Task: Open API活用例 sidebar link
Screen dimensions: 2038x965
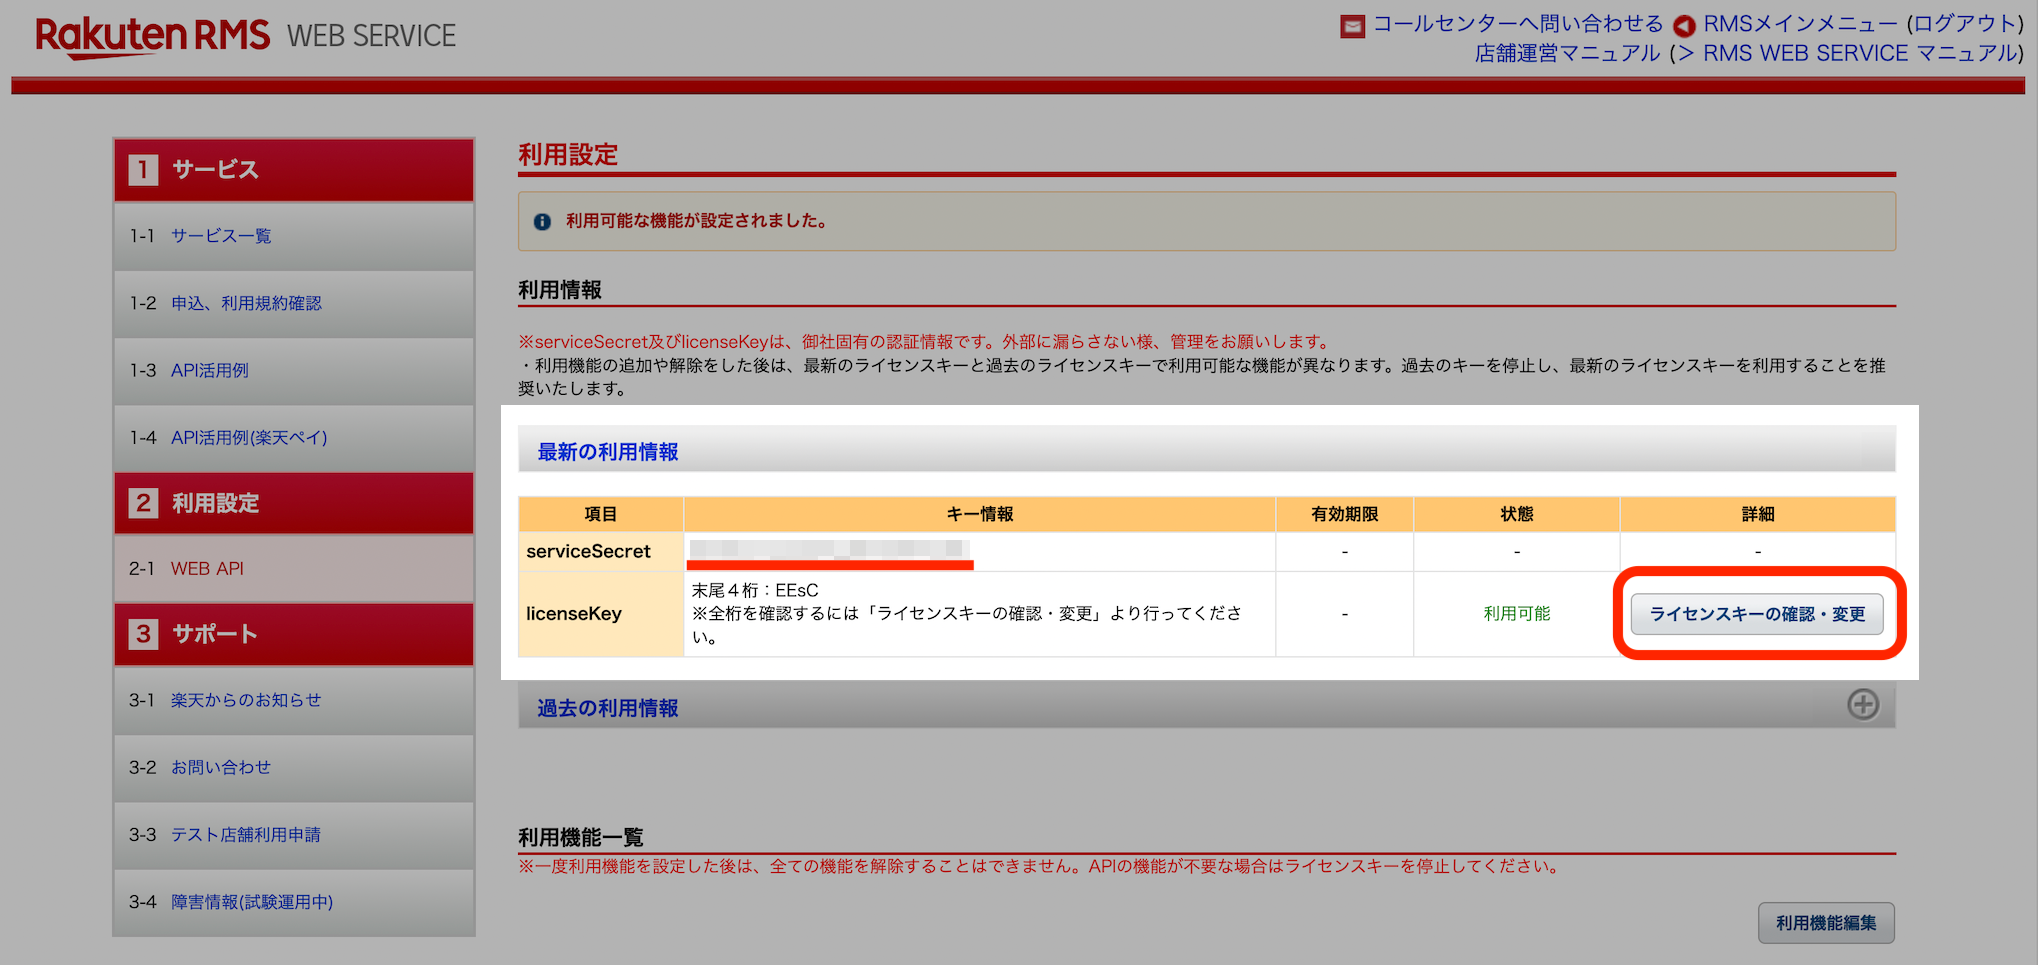Action: coord(210,370)
